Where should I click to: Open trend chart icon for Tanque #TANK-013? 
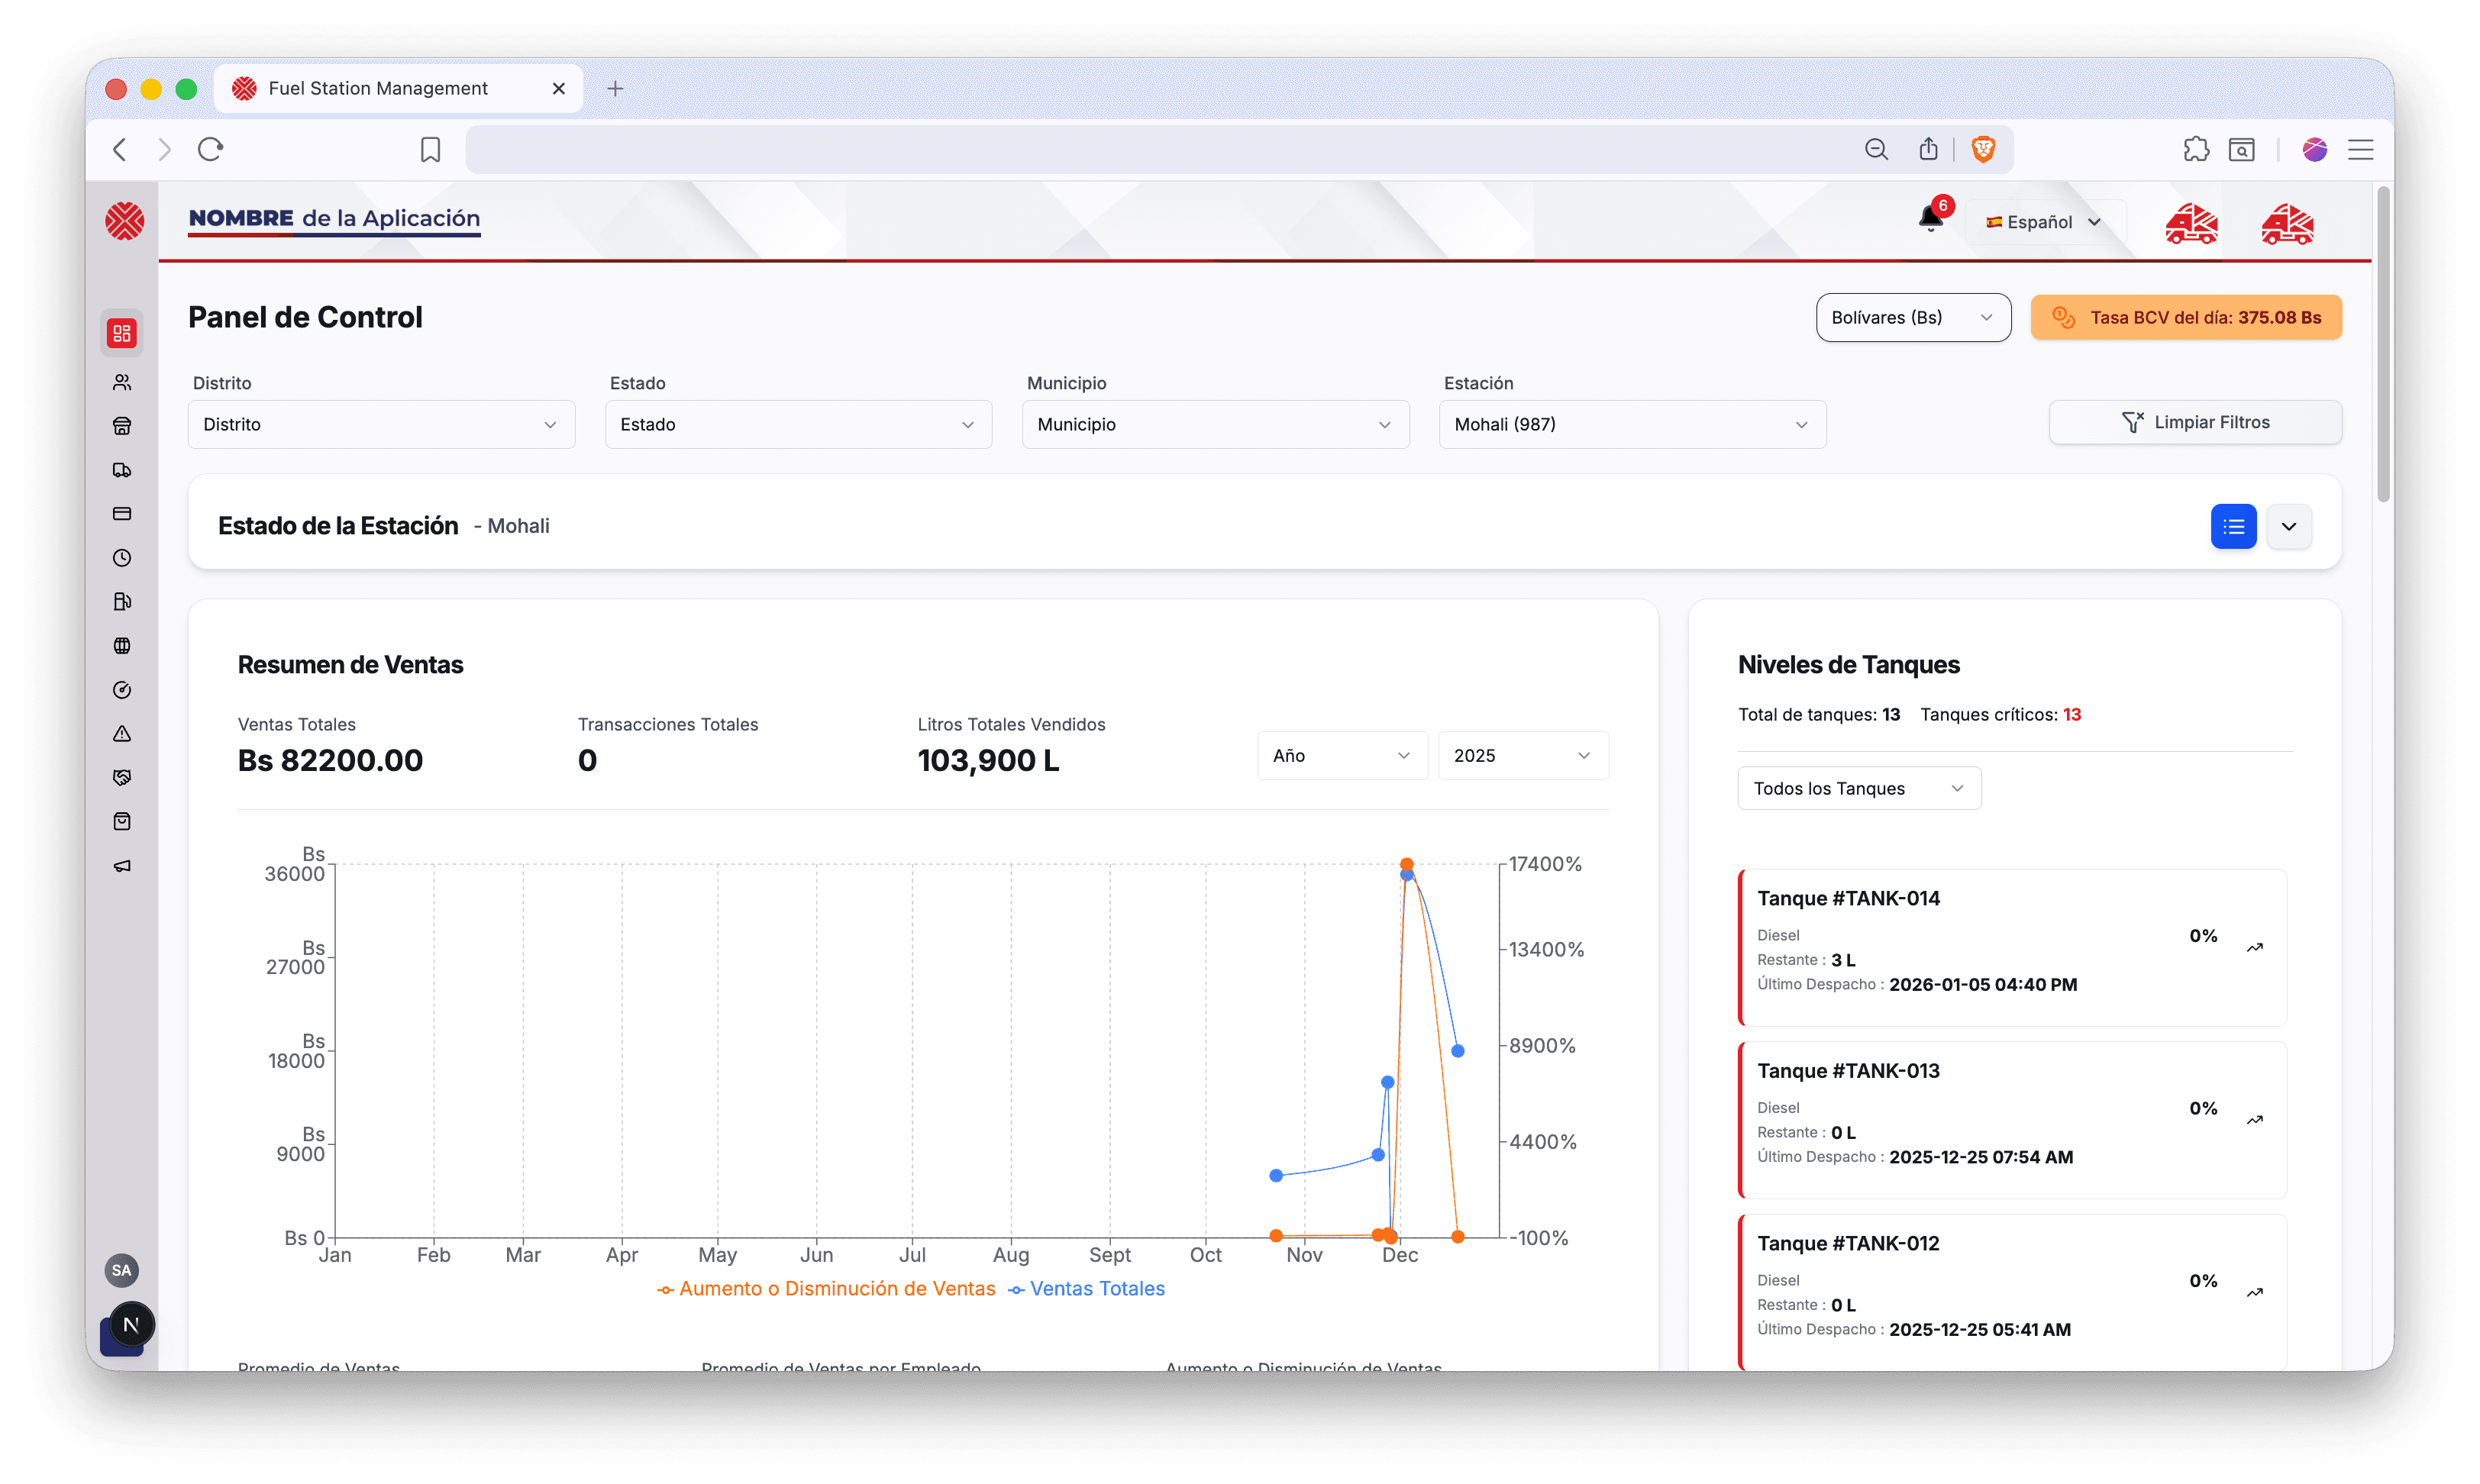2255,1120
